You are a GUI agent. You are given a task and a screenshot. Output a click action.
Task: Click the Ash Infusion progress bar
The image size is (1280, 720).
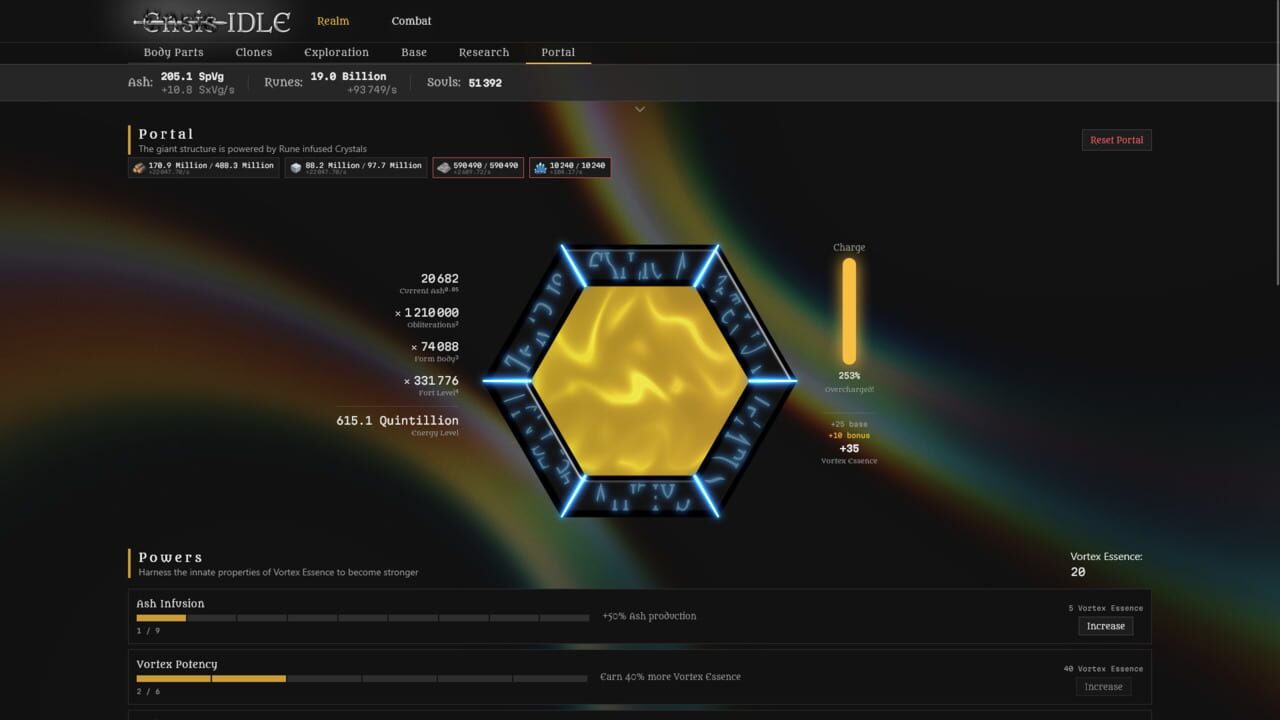pyautogui.click(x=362, y=618)
